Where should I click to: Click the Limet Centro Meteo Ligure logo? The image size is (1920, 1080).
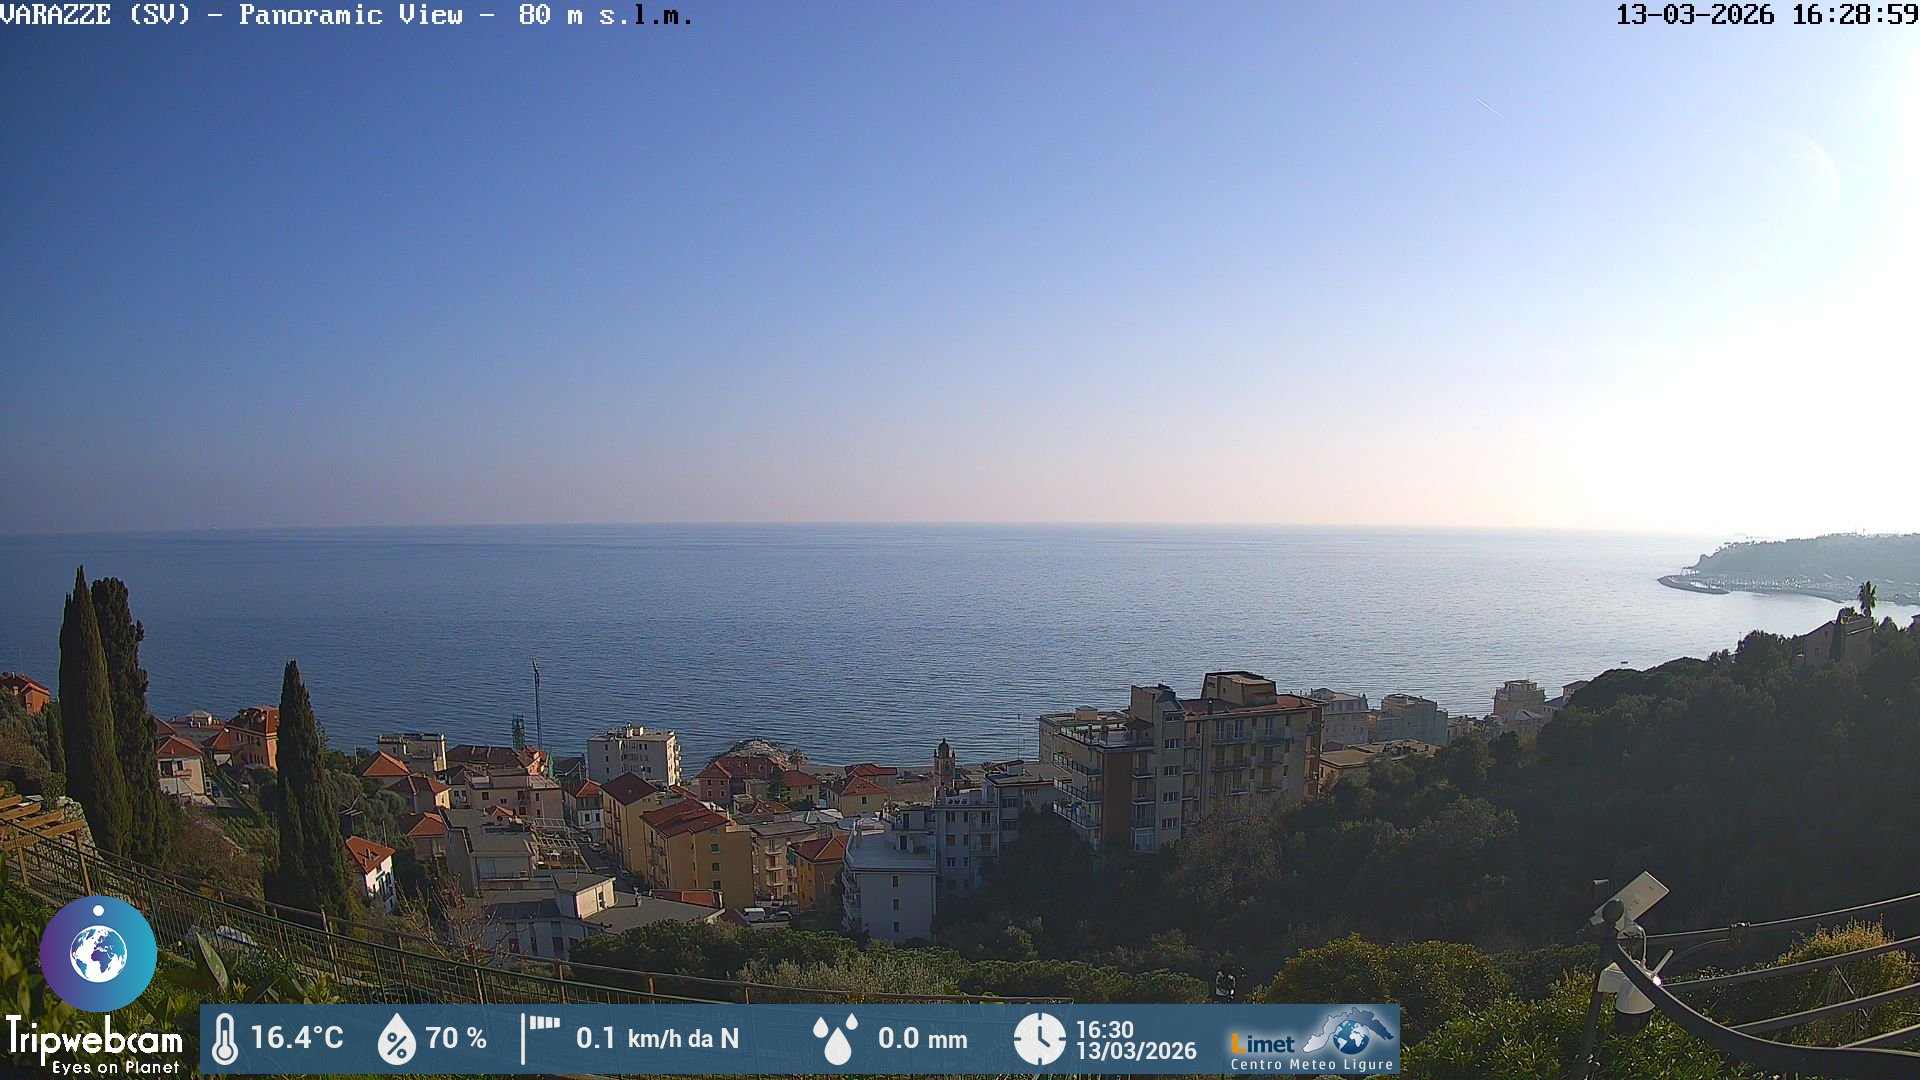[1311, 1040]
